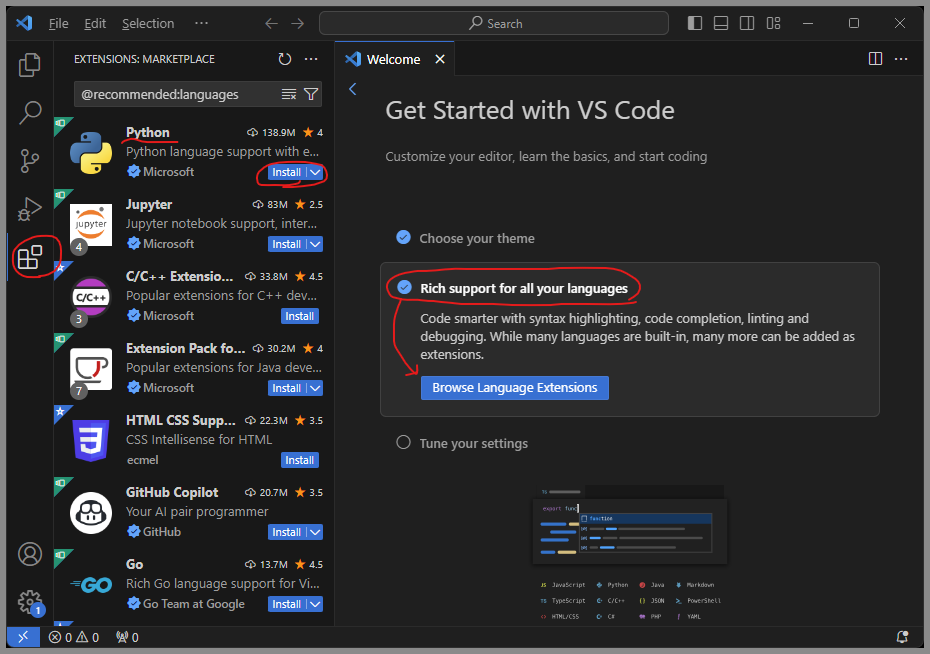Open the Selection menu
Screen dimensions: 930x654
(x=148, y=23)
